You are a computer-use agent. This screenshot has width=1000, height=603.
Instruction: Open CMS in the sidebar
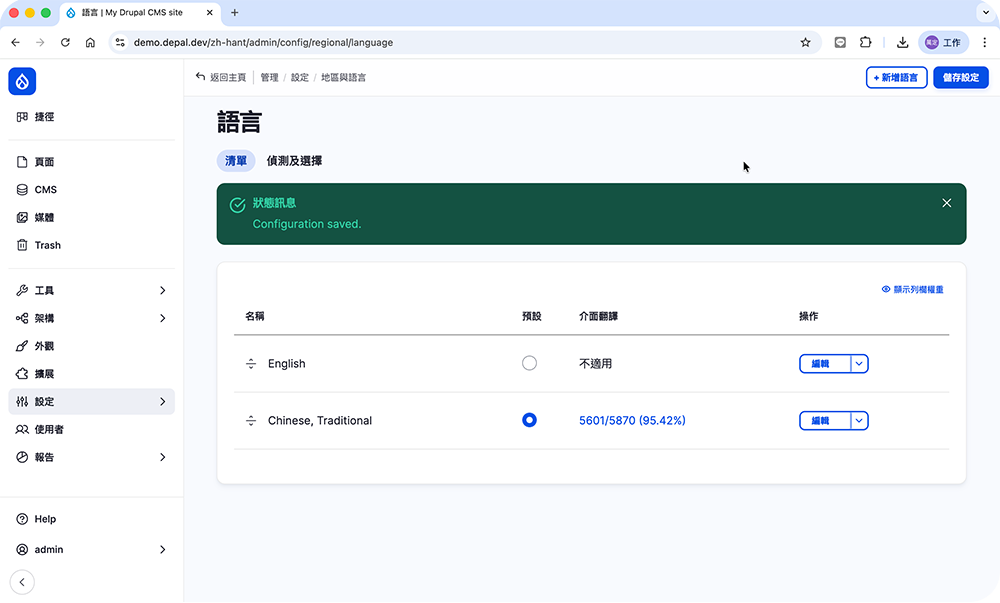pyautogui.click(x=46, y=190)
